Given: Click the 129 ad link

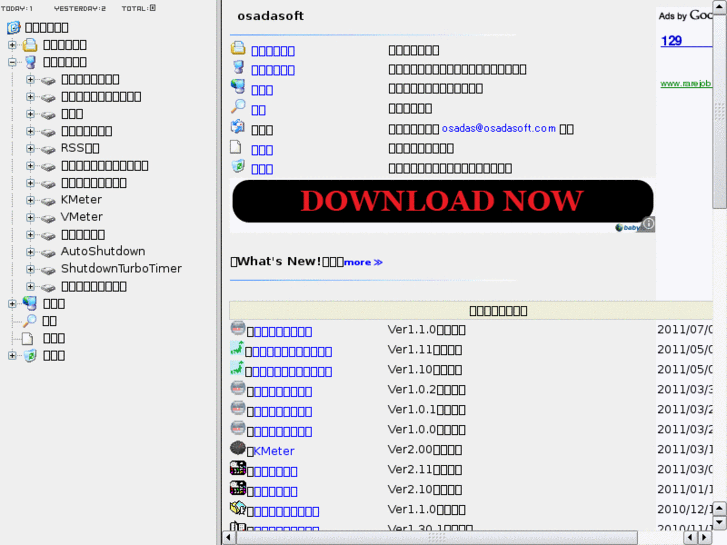Looking at the screenshot, I should pyautogui.click(x=671, y=41).
